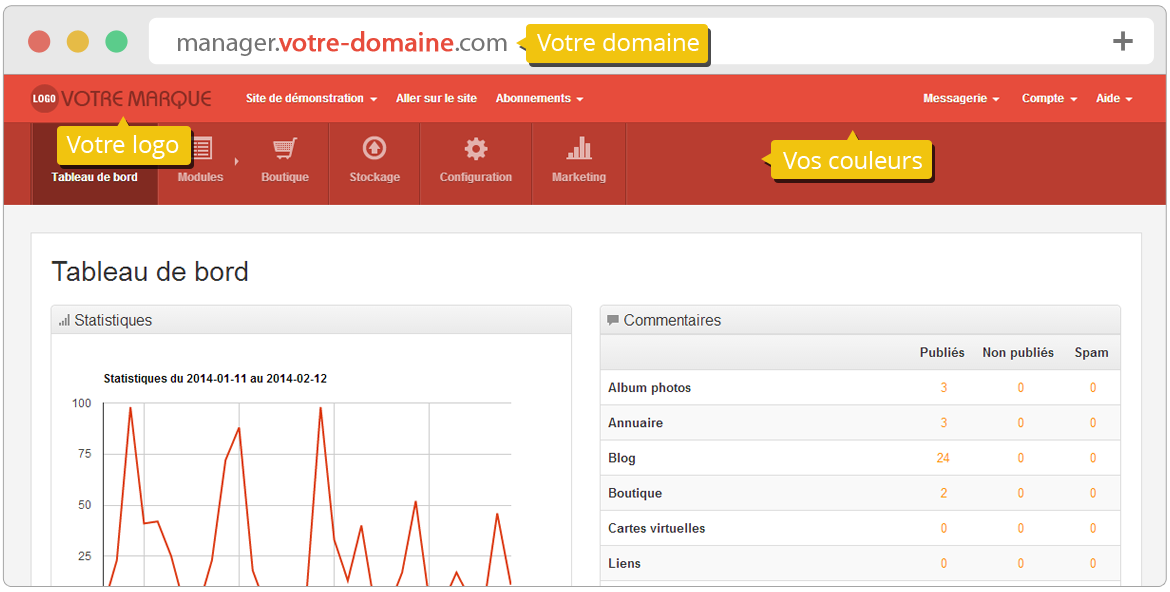Viewport: 1170px width, 592px height.
Task: Click the new tab plus icon
Action: tap(1122, 42)
